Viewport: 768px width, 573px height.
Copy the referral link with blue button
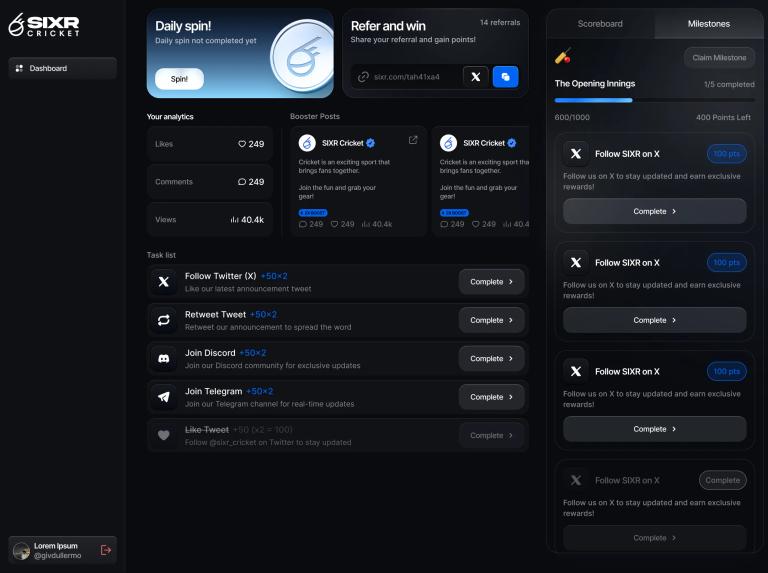(505, 77)
